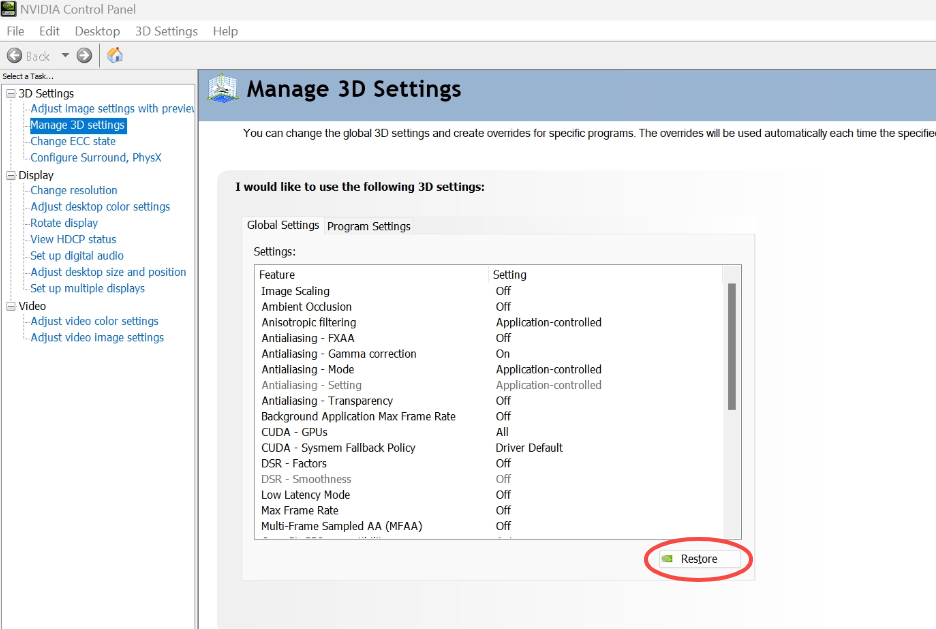Select the Image Scaling row
Screen dimensions: 936x629
point(489,291)
